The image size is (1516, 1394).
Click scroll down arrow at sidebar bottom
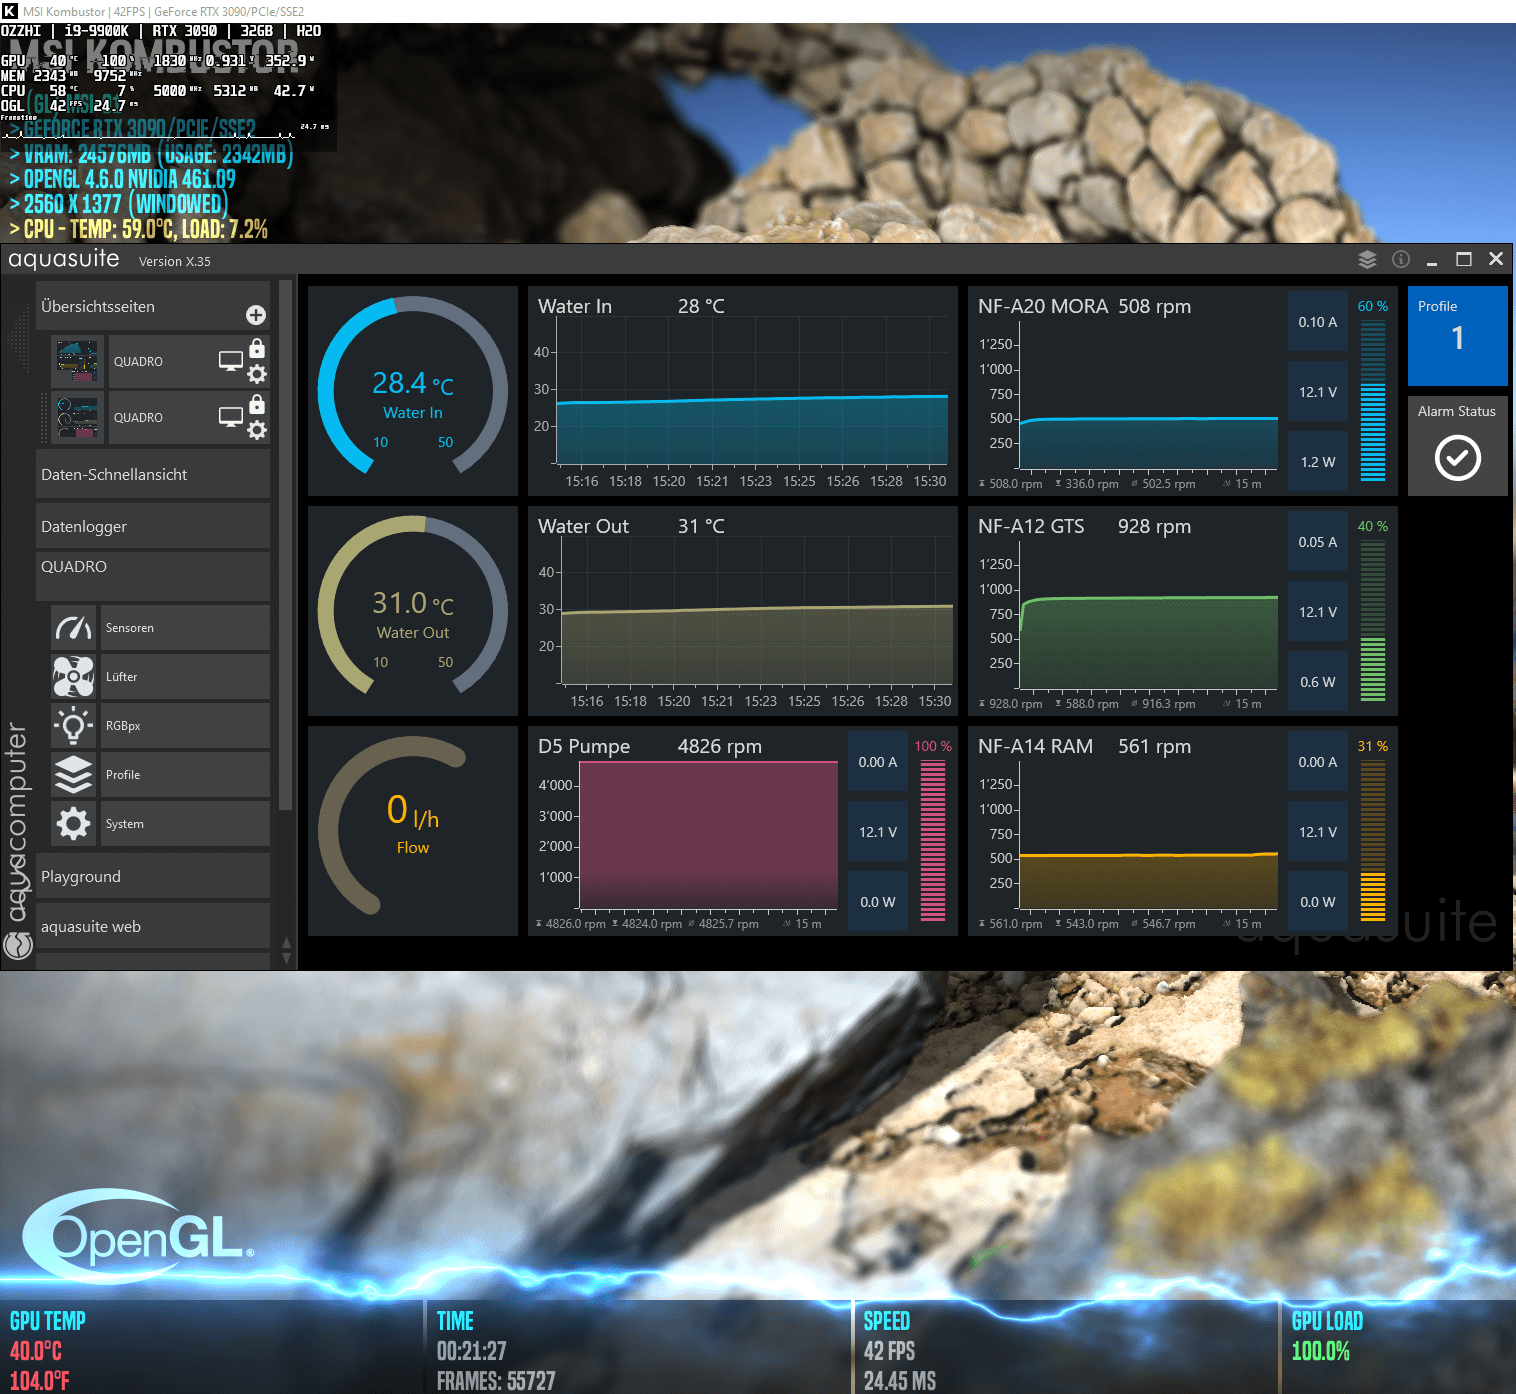[287, 958]
